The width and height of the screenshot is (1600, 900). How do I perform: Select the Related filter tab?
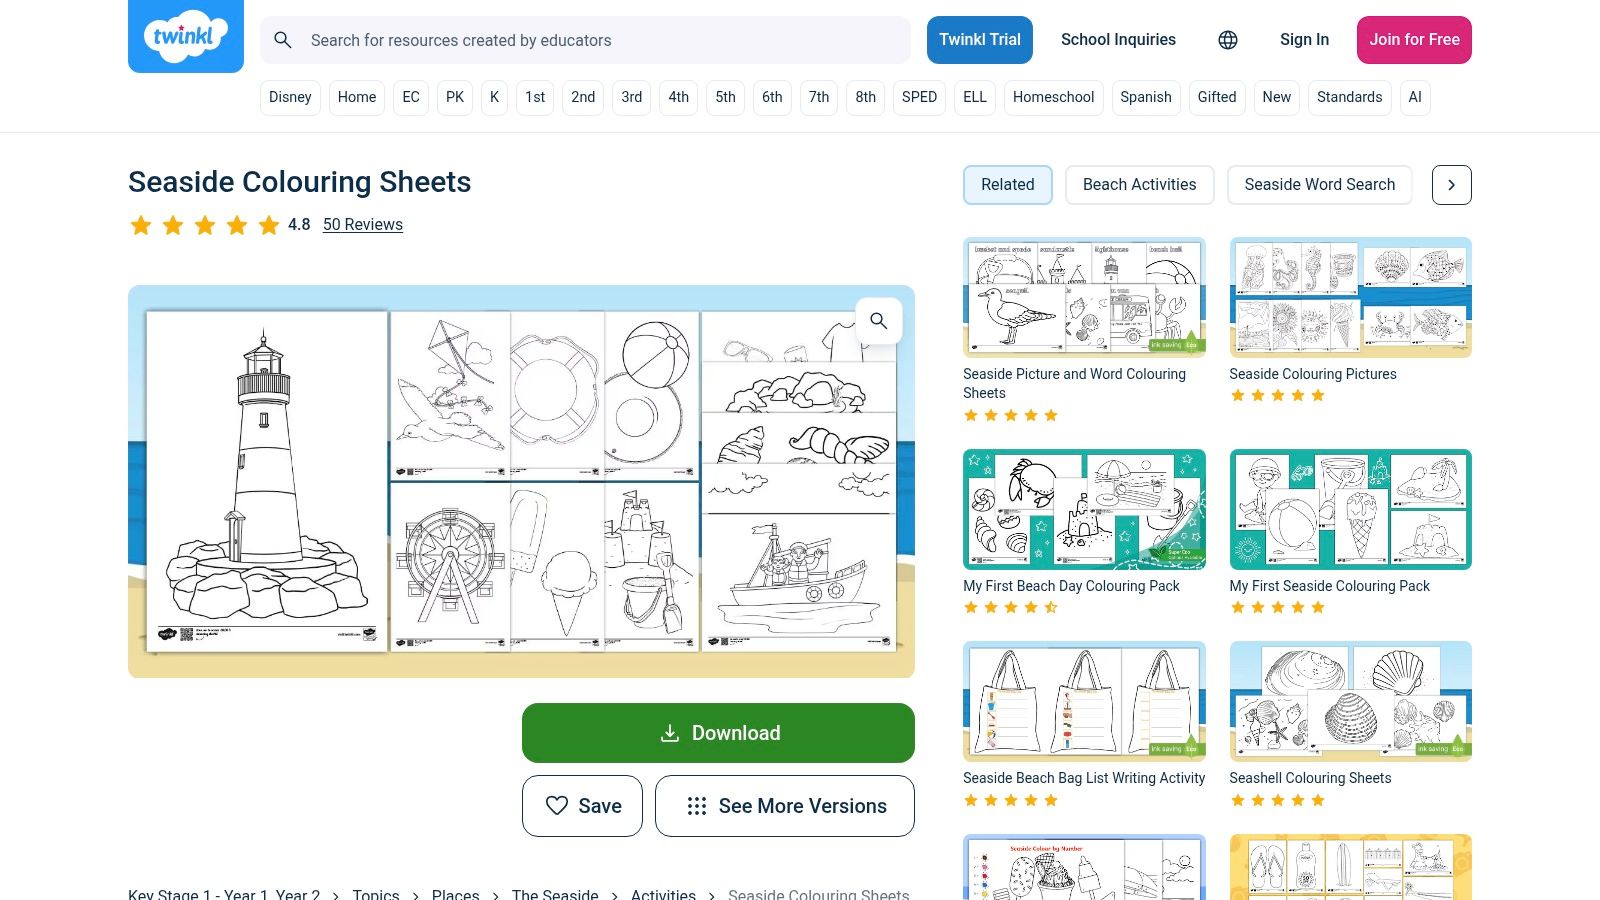tap(1007, 184)
